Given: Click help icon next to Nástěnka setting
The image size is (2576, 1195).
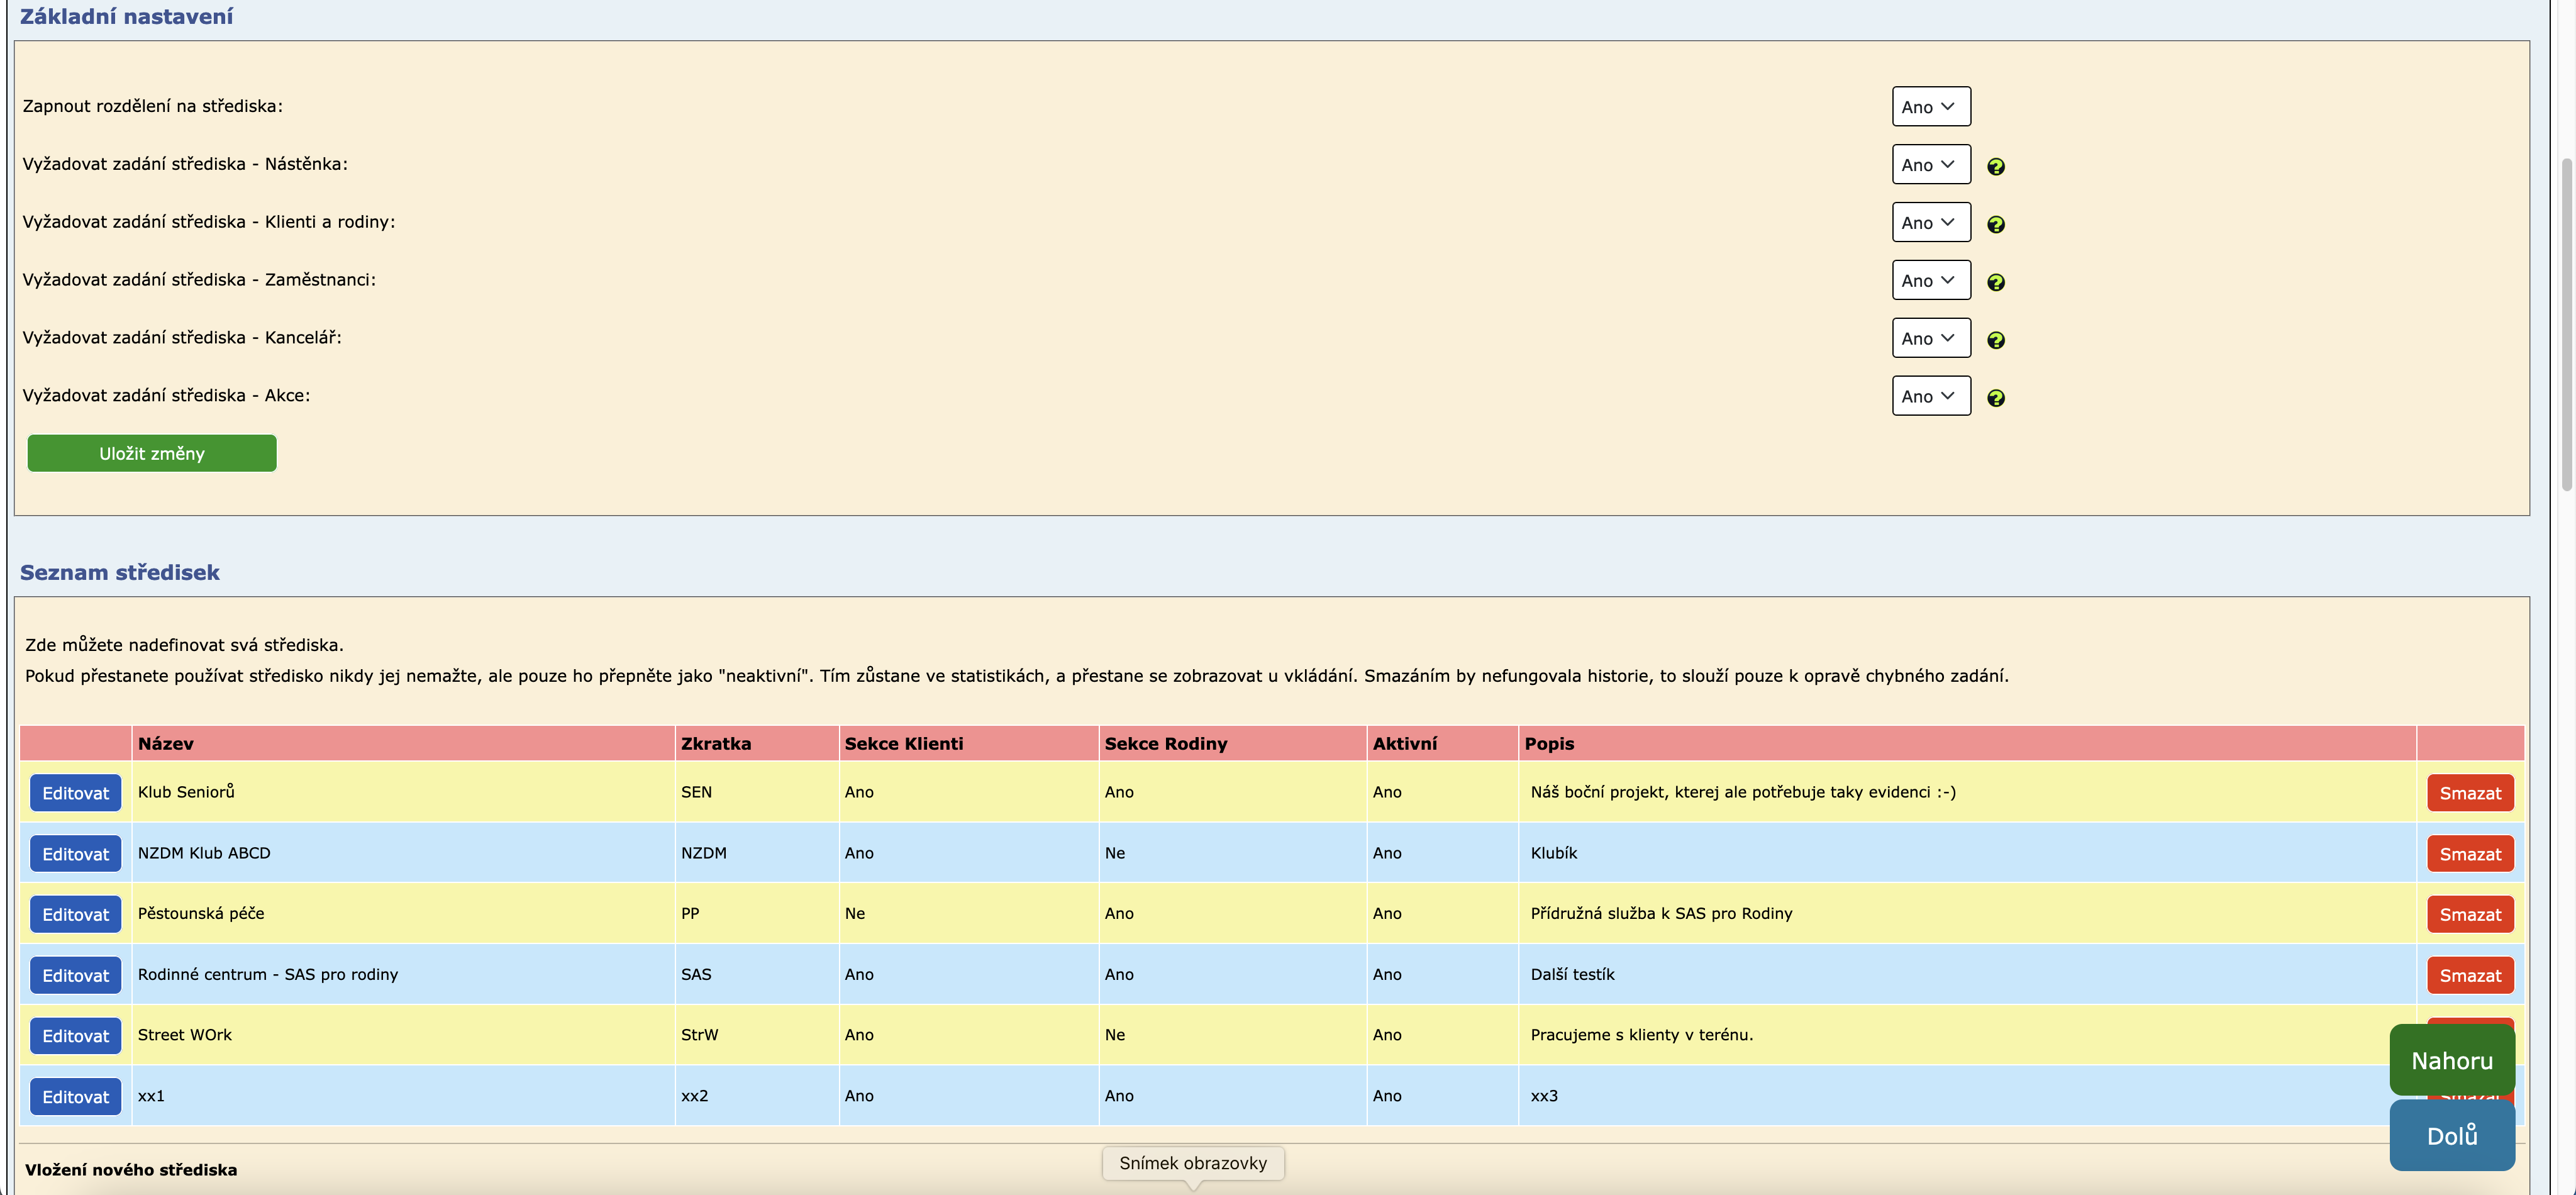Looking at the screenshot, I should 1995,166.
